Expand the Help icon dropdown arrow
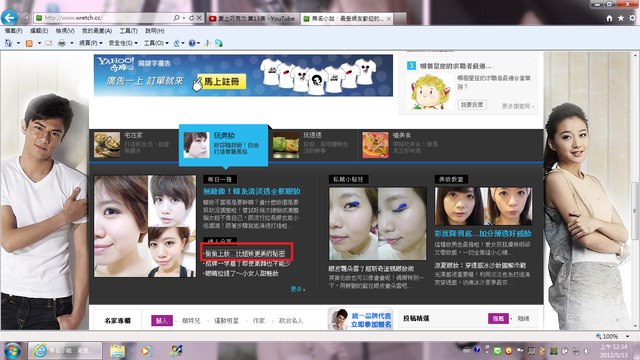 pyautogui.click(x=198, y=43)
